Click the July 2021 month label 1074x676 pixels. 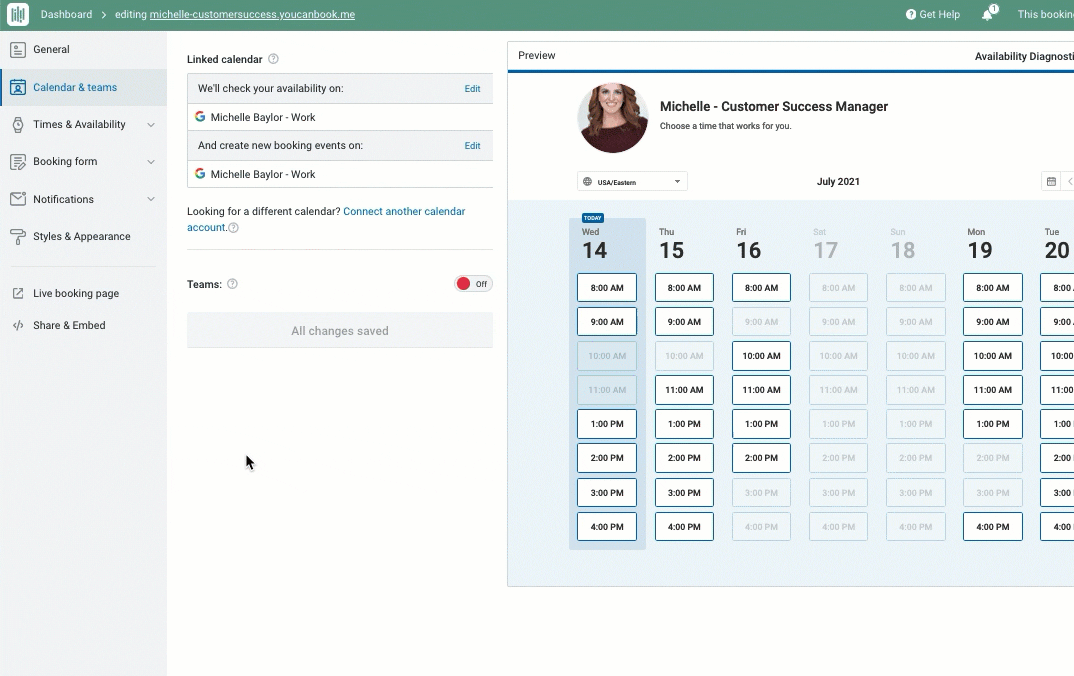tap(838, 181)
